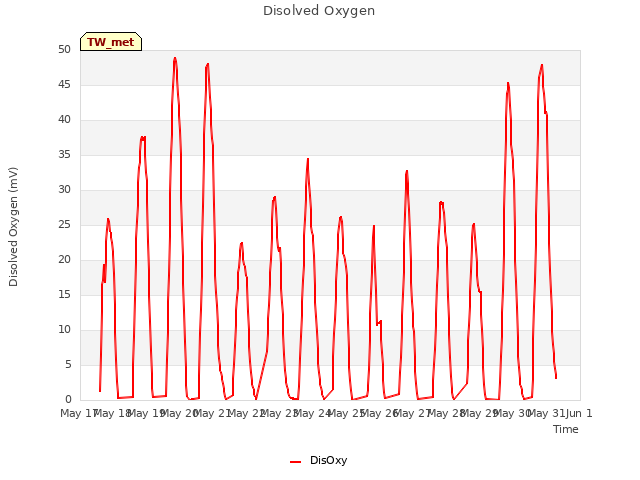Click the Jun 1 x-axis tick label
This screenshot has height=480, width=640.
tap(579, 413)
